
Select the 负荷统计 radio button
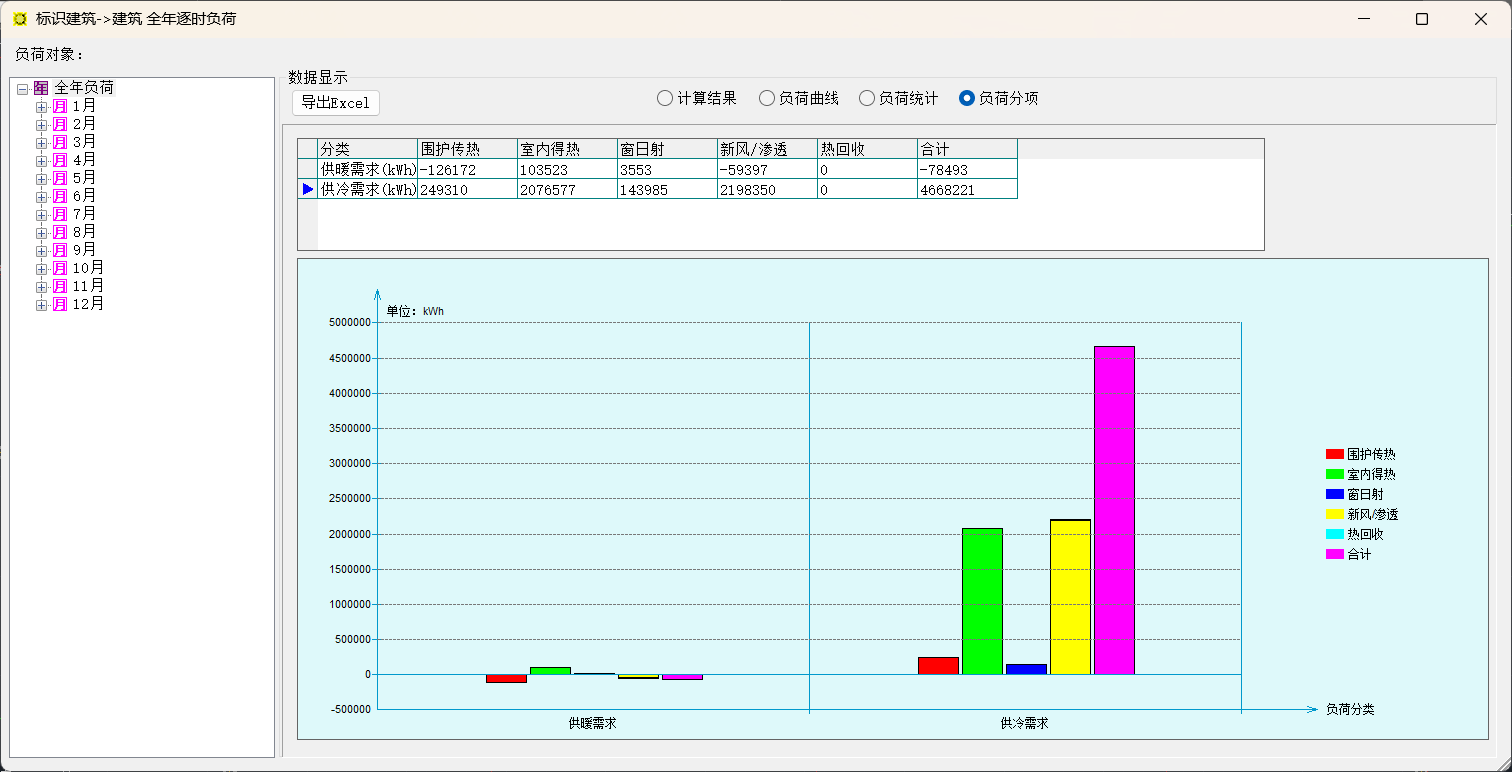[x=867, y=98]
